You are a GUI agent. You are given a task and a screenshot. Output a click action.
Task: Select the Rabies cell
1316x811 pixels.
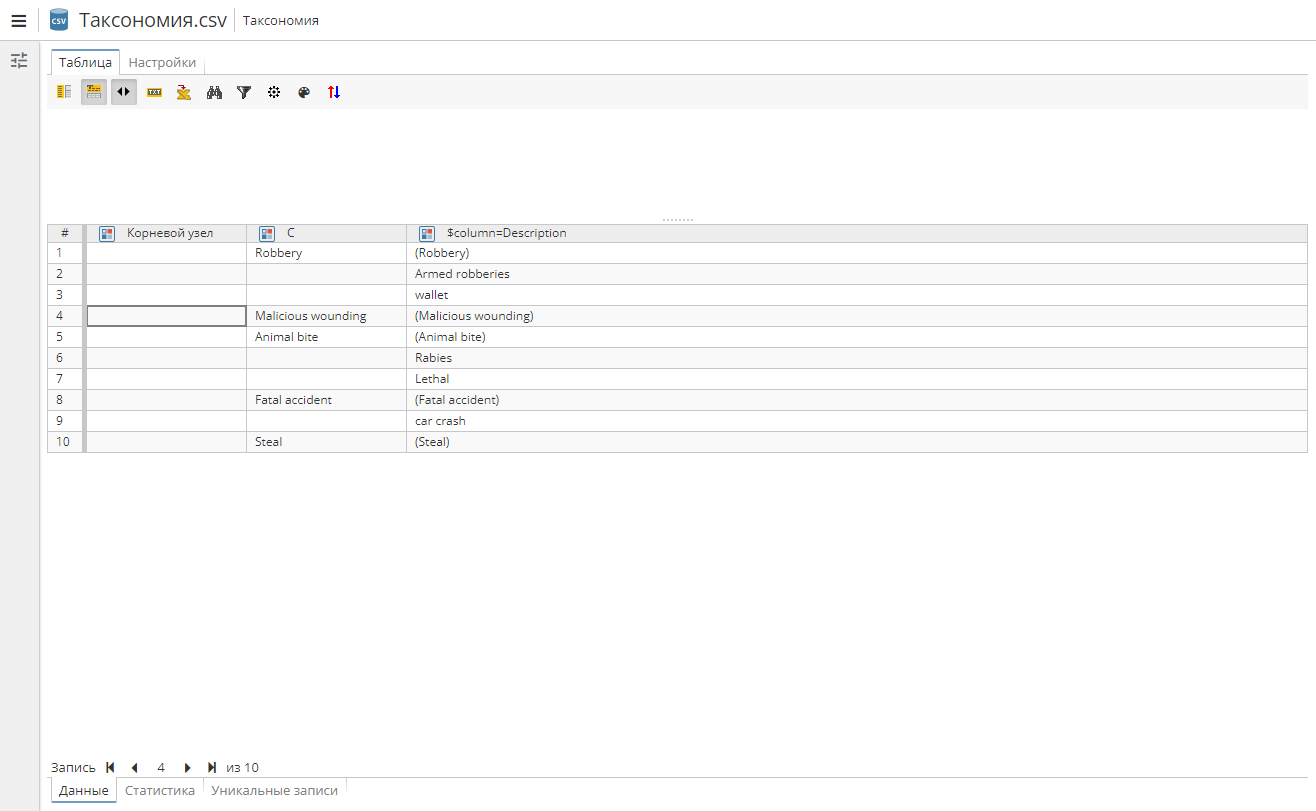pyautogui.click(x=857, y=358)
